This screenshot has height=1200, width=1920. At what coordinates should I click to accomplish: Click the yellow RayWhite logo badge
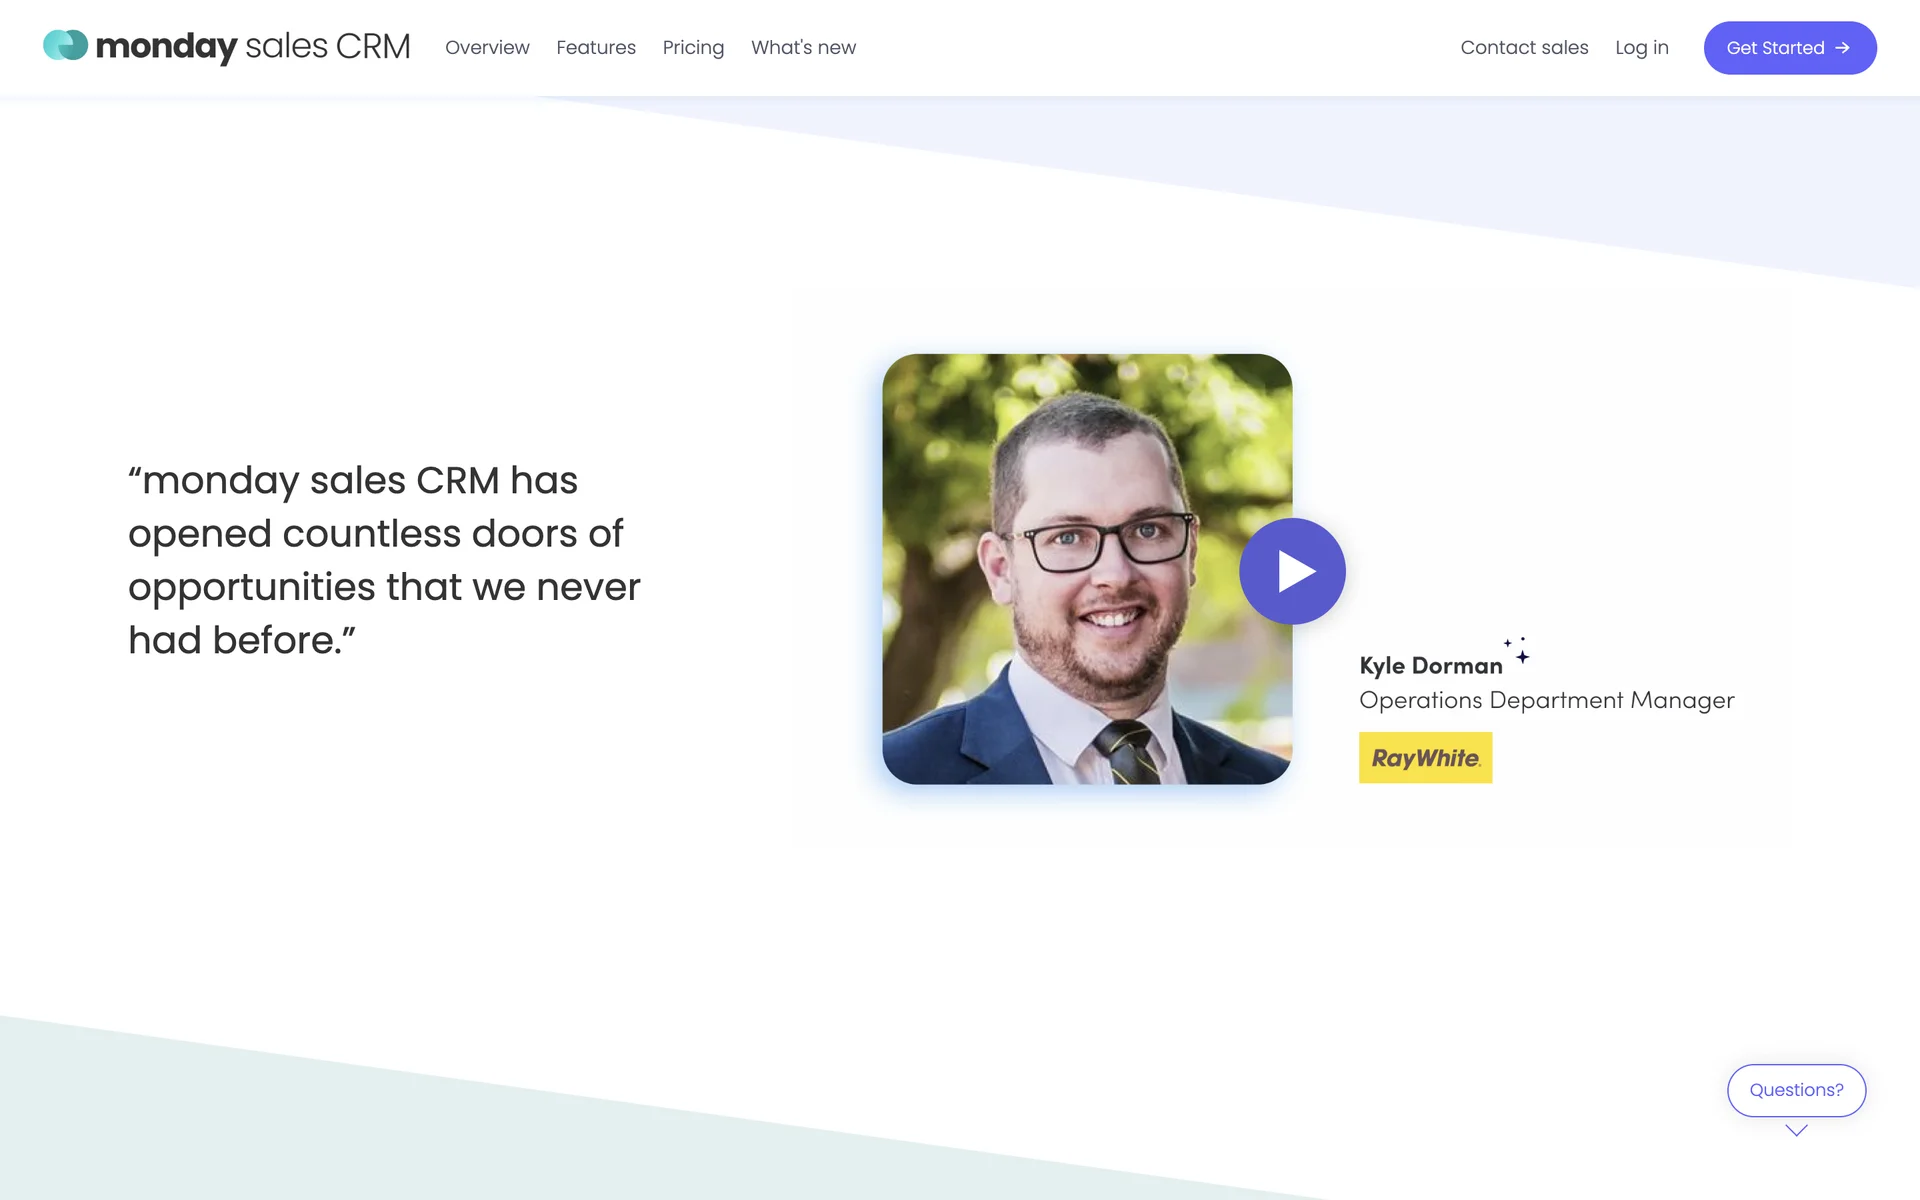[x=1425, y=758]
